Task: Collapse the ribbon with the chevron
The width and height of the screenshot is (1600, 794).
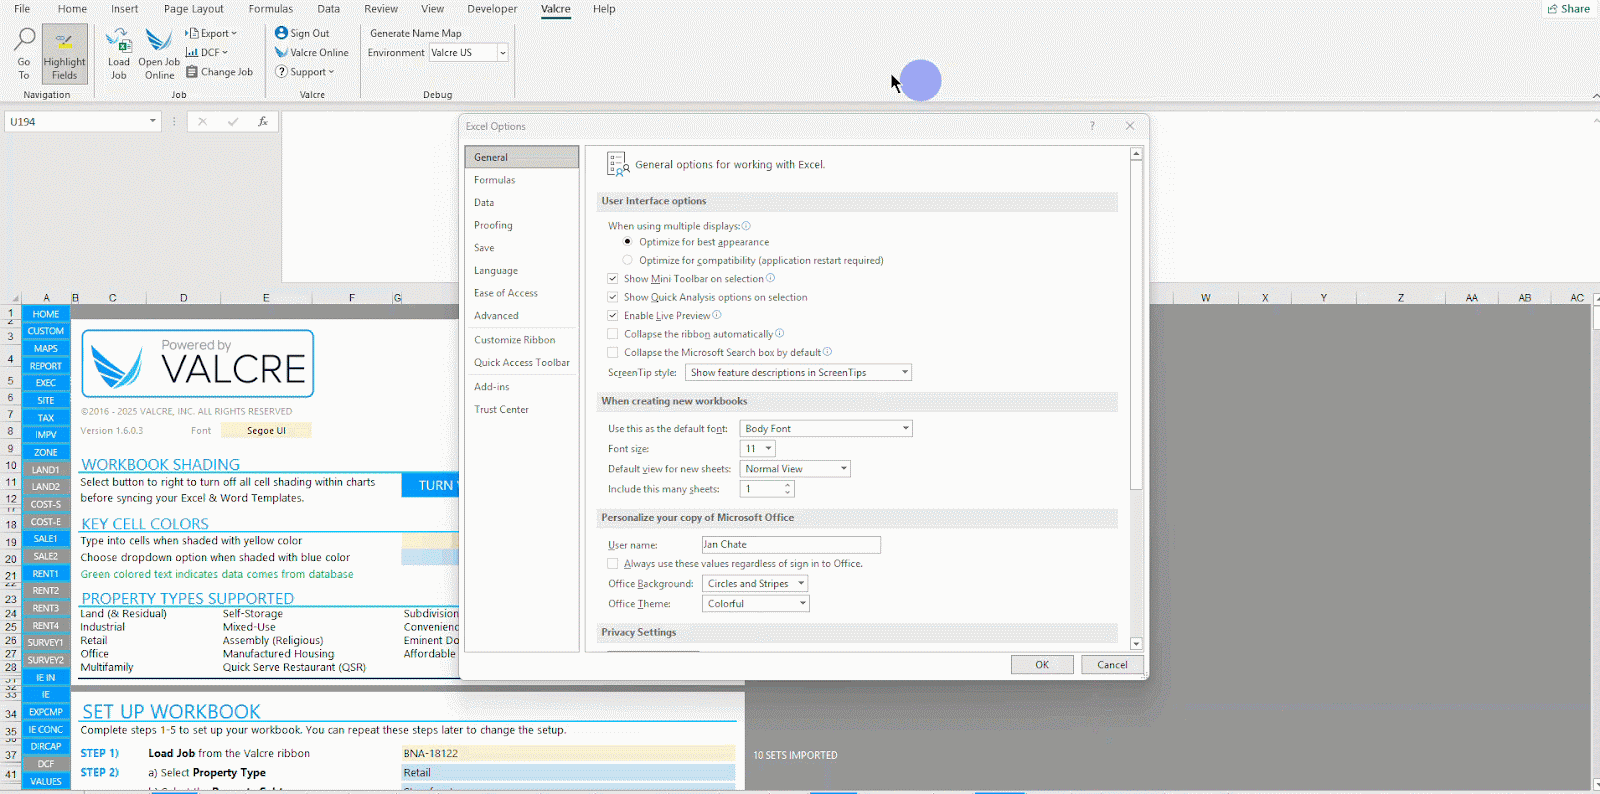Action: pos(1595,95)
